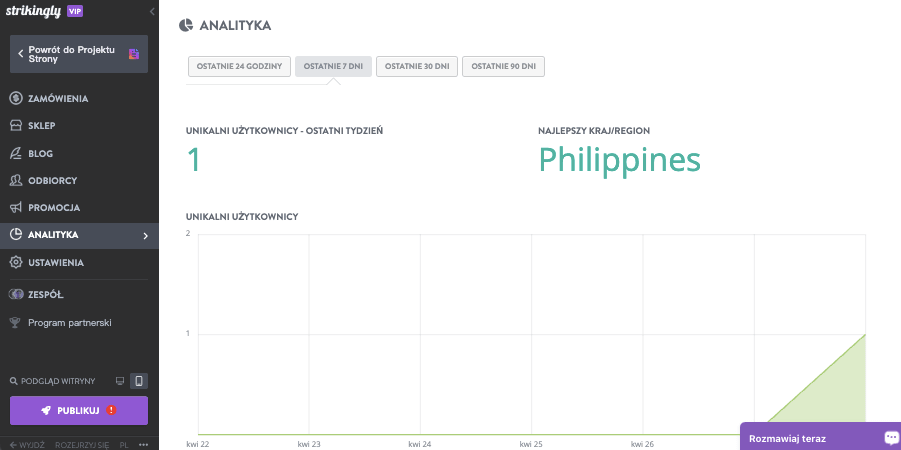Click Rozejrzyj się link

pos(82,445)
